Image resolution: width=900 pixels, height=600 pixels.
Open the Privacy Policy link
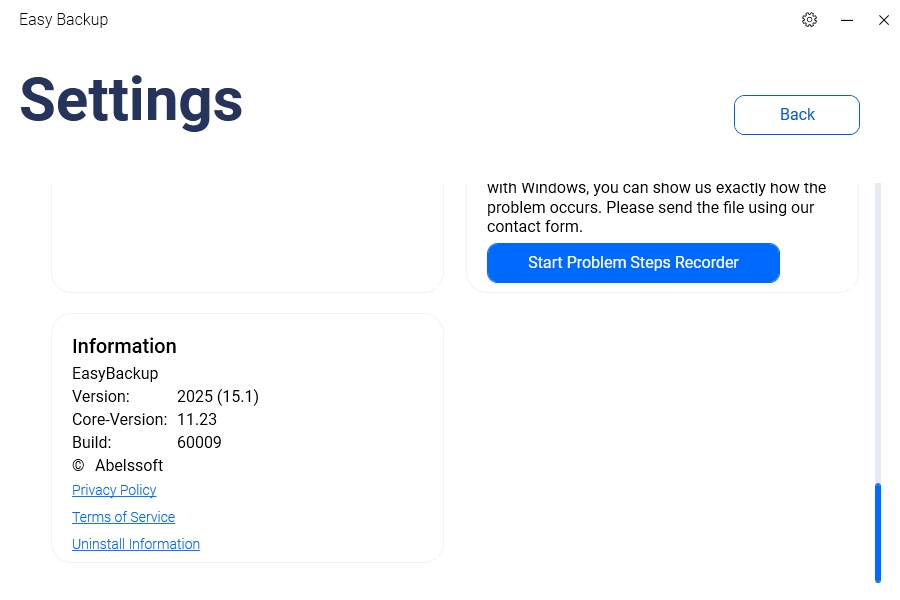pyautogui.click(x=114, y=490)
